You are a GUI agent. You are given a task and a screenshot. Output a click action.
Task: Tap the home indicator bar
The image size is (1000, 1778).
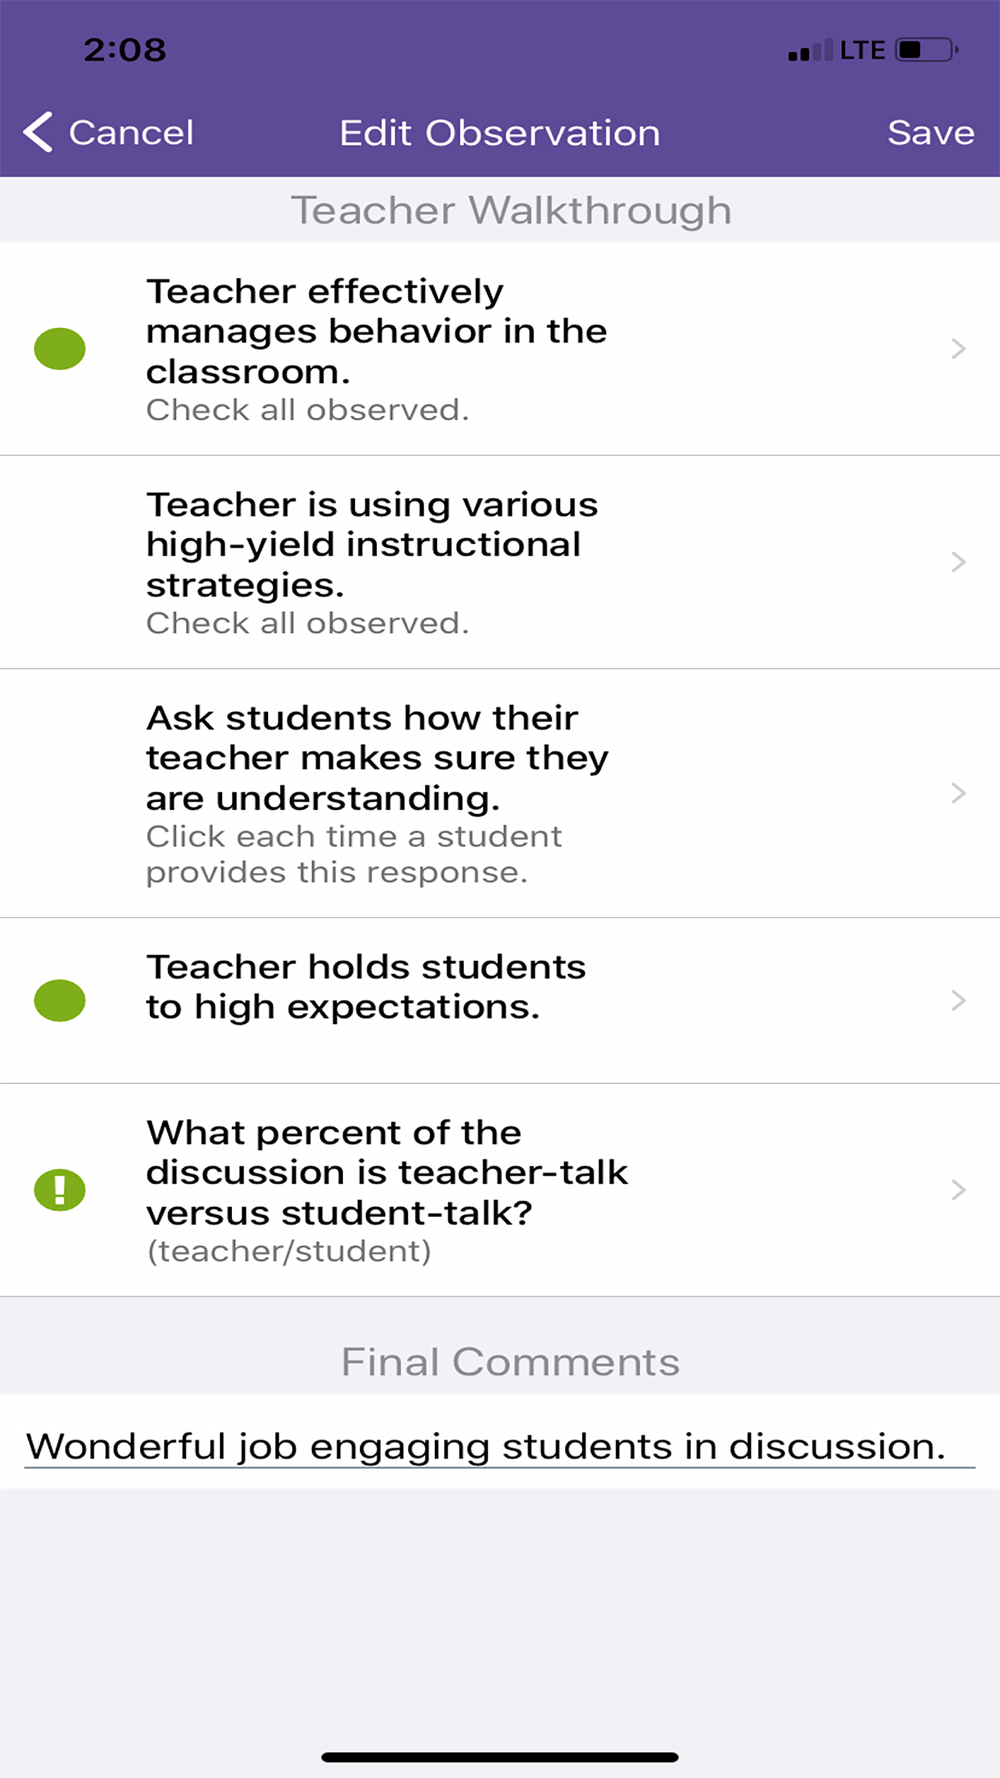tap(500, 1757)
